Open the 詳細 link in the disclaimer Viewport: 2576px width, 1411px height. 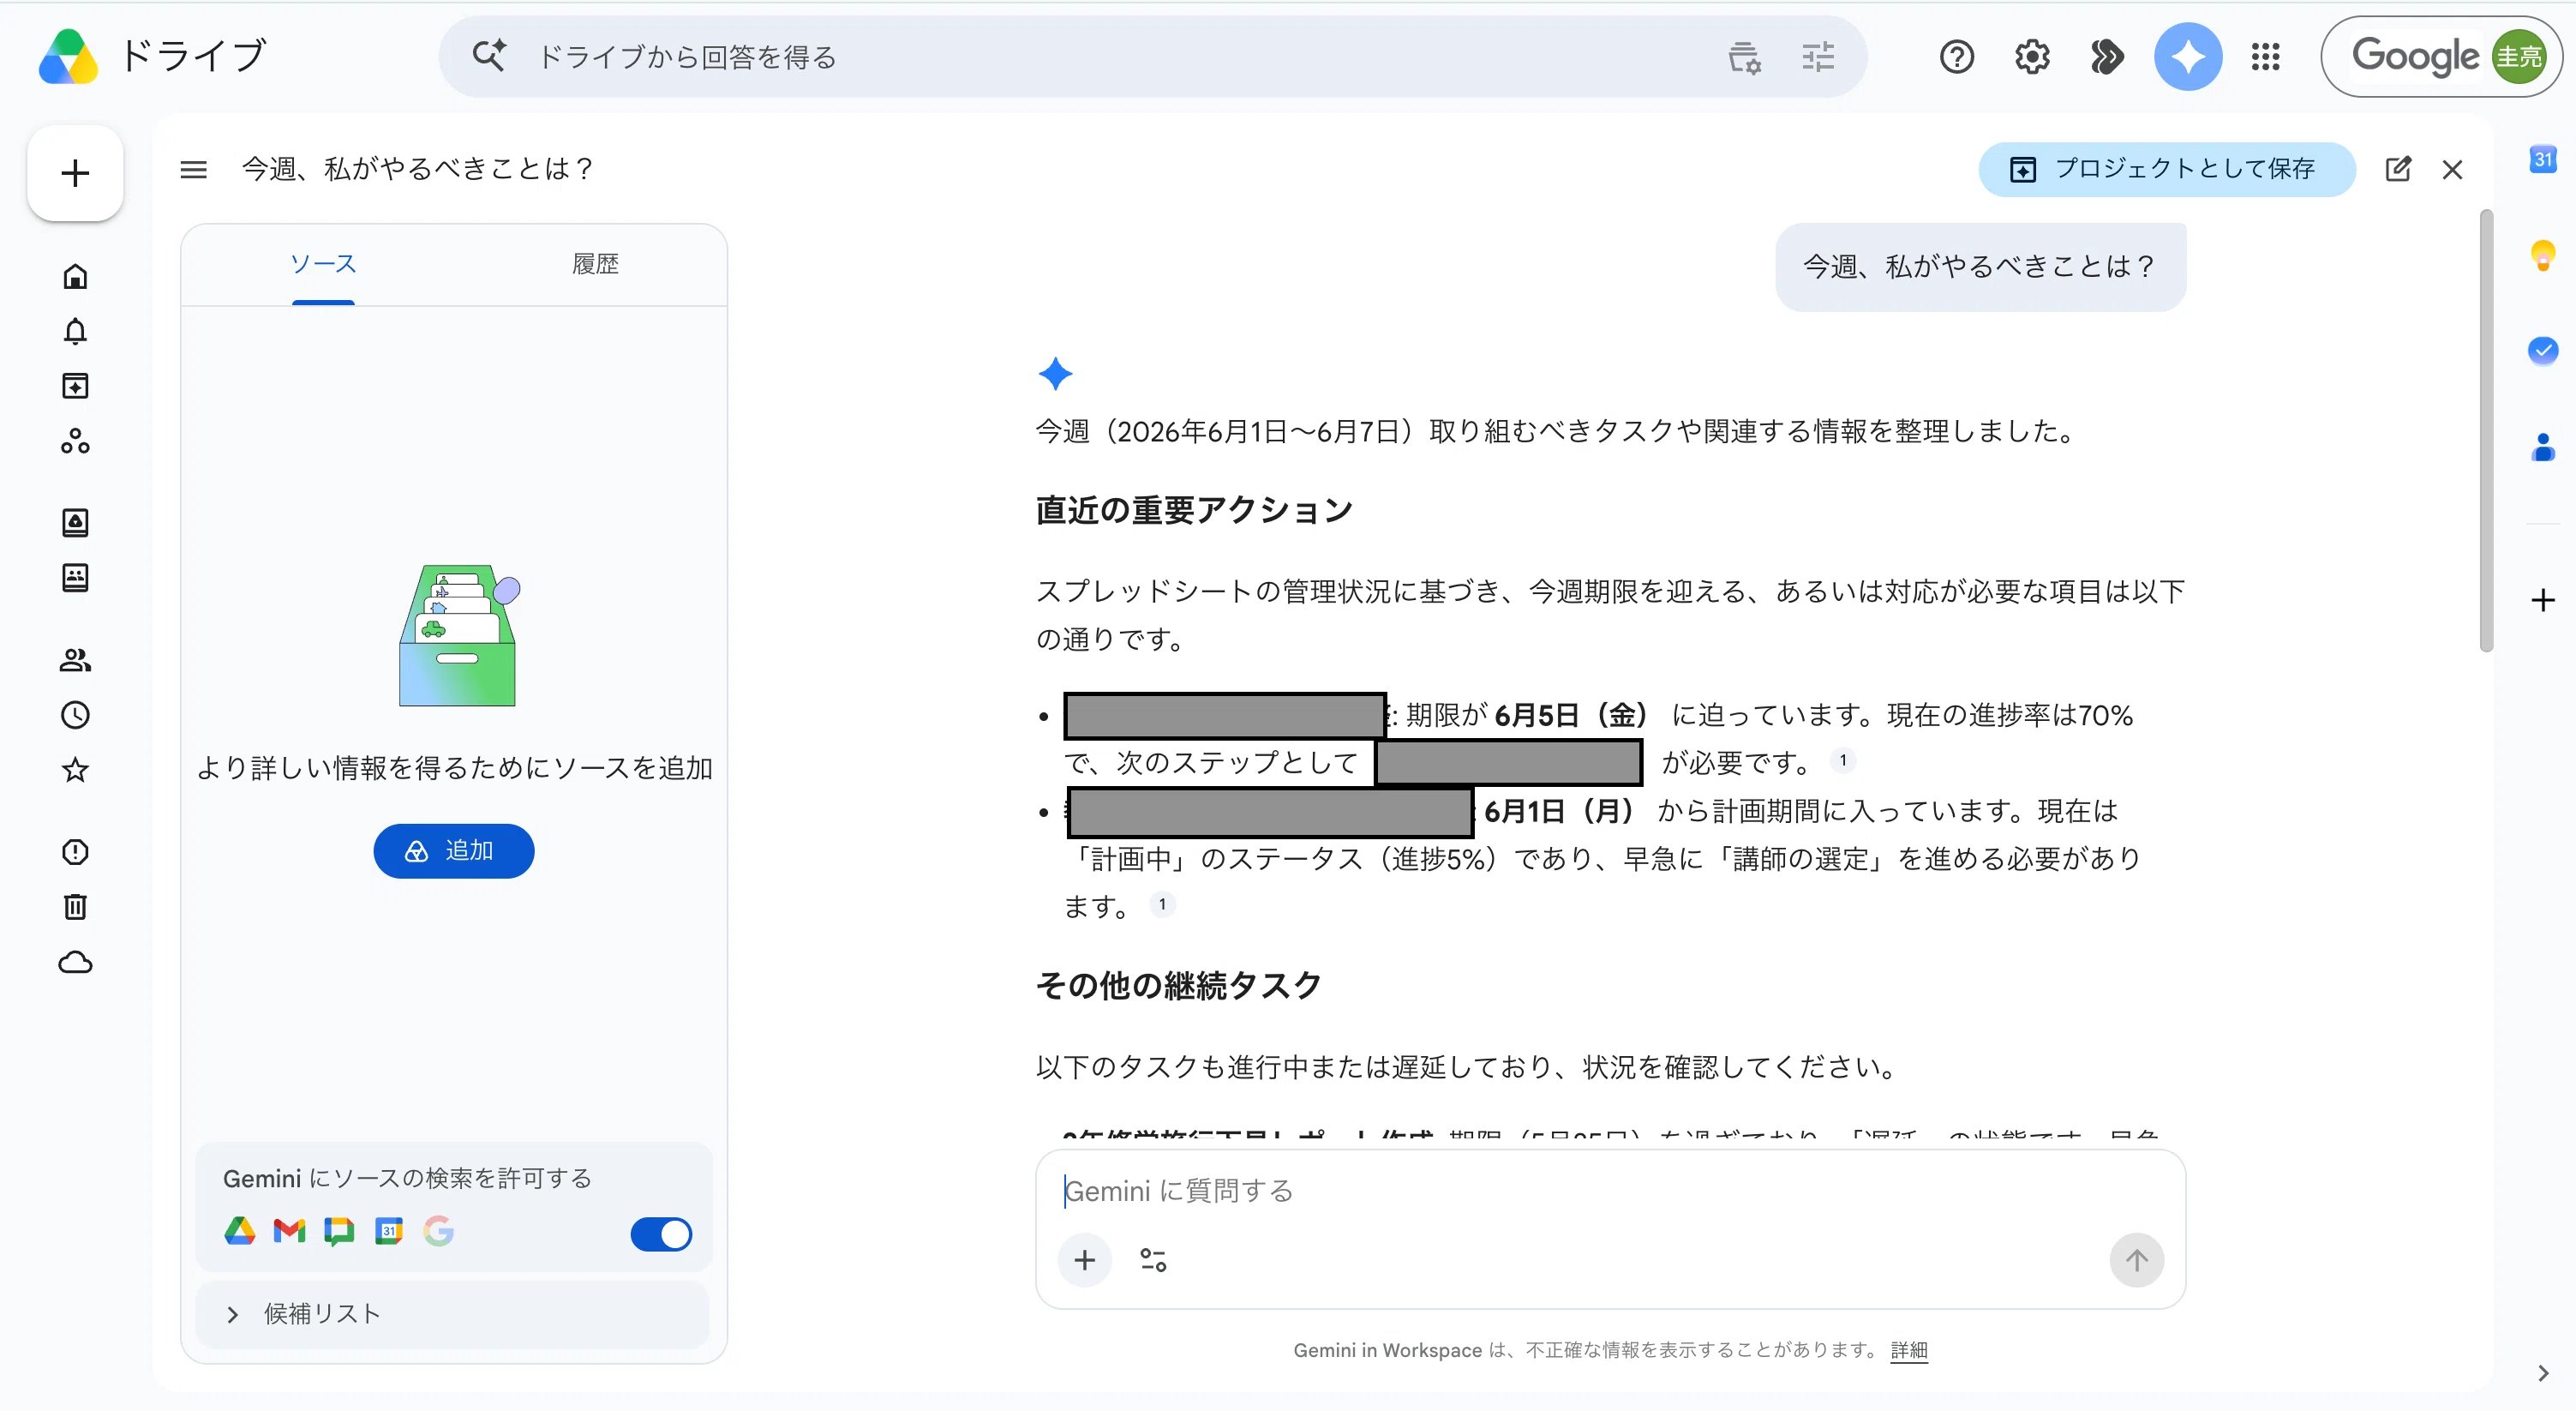(1909, 1350)
